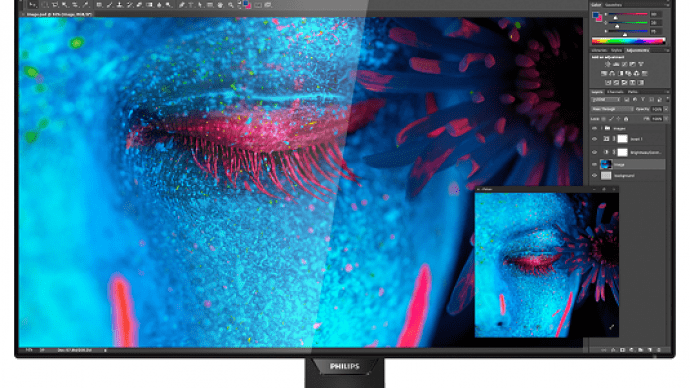This screenshot has height=388, width=690.
Task: Select the Rectangular Marquee tool
Action: 45,5
